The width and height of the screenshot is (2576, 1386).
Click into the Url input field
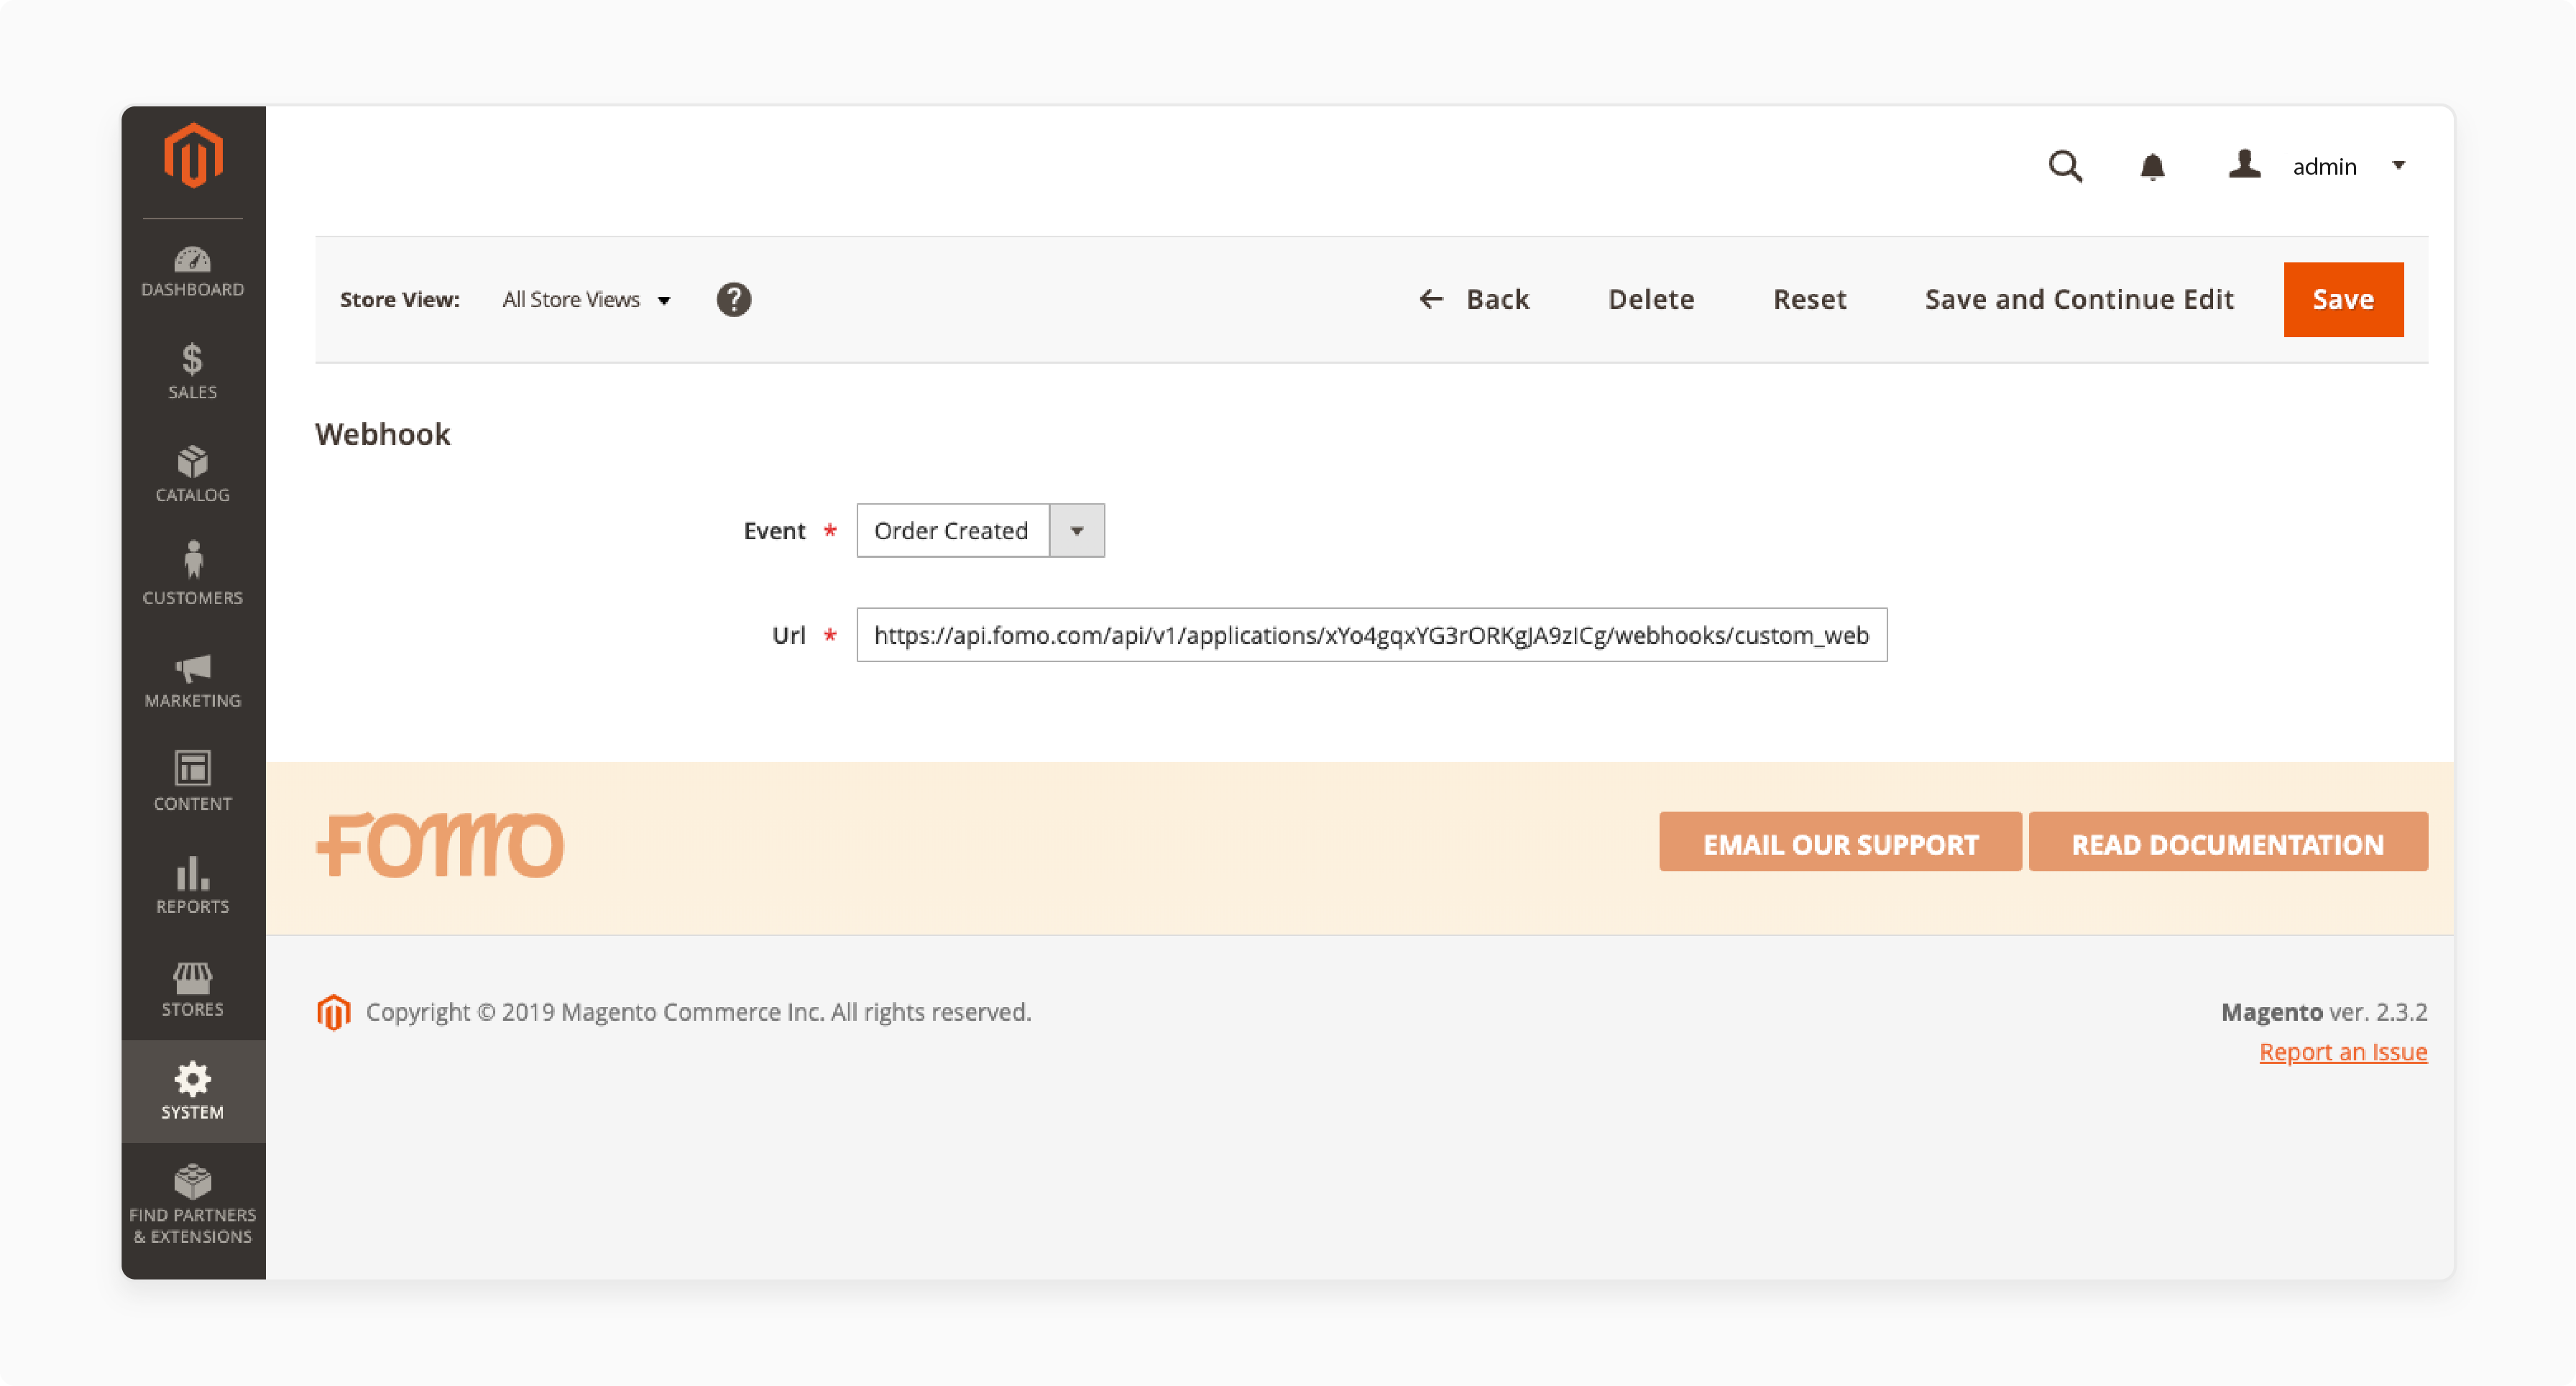click(x=1371, y=635)
